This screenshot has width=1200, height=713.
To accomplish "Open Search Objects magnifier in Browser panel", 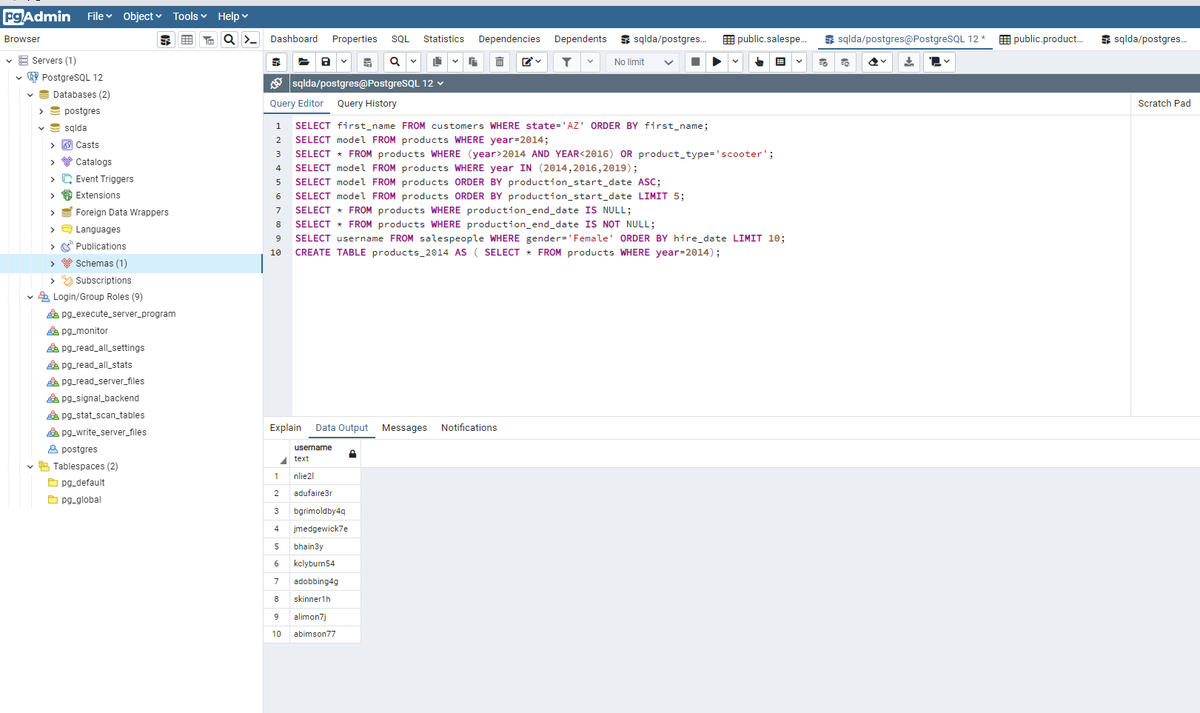I will tap(231, 39).
